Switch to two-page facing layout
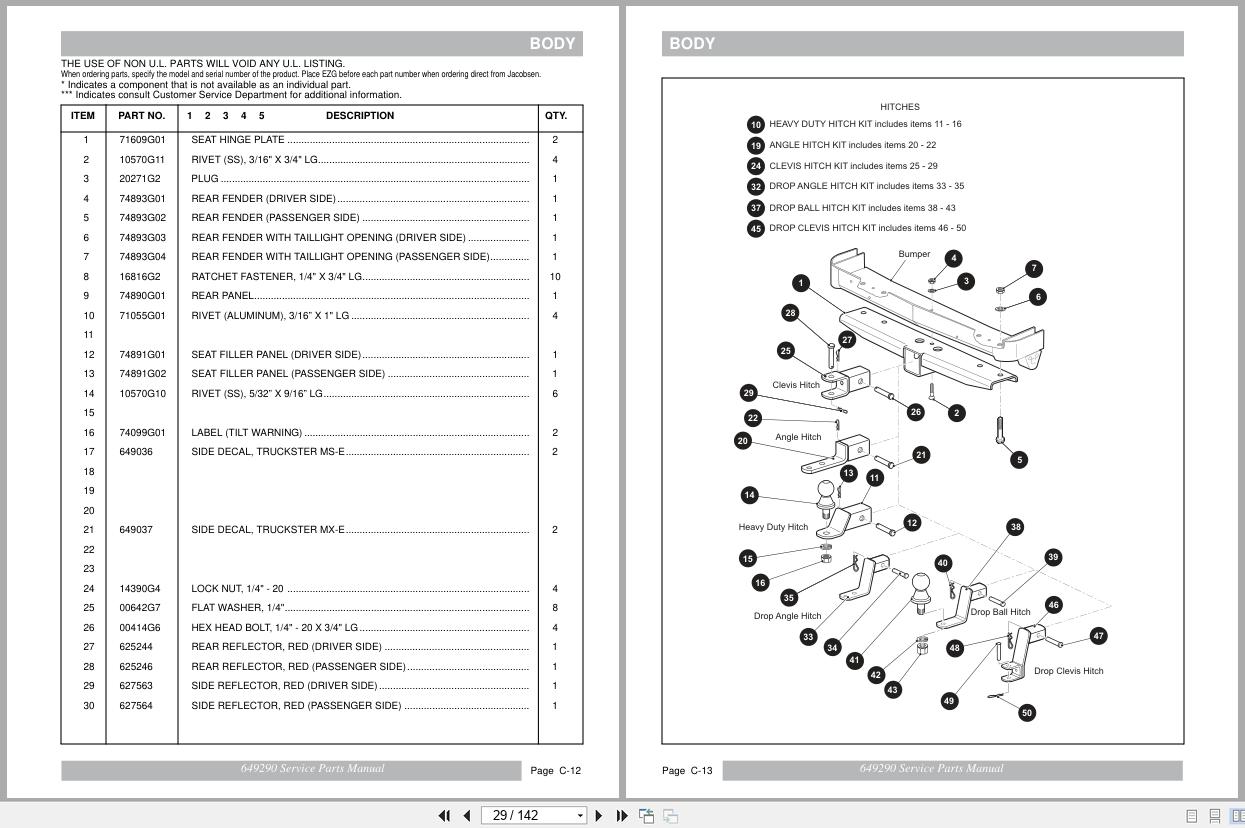Viewport: 1245px width, 828px height. point(1238,816)
